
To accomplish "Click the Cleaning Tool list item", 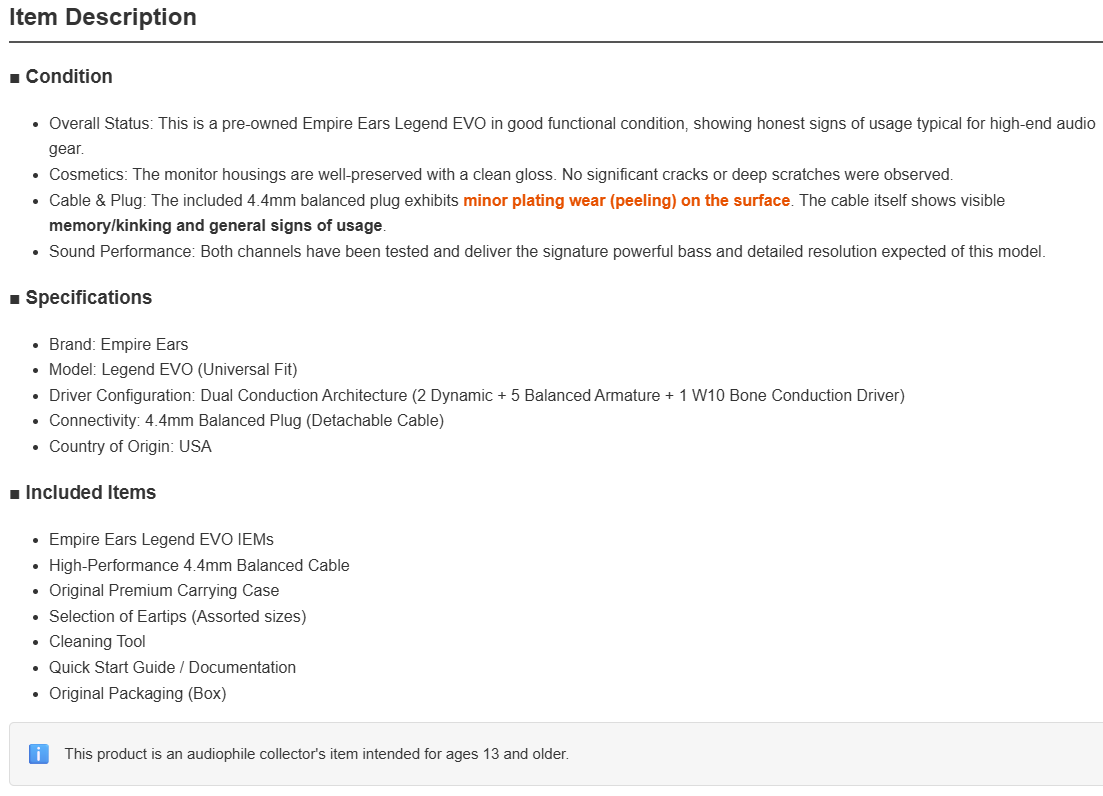I will click(x=97, y=641).
